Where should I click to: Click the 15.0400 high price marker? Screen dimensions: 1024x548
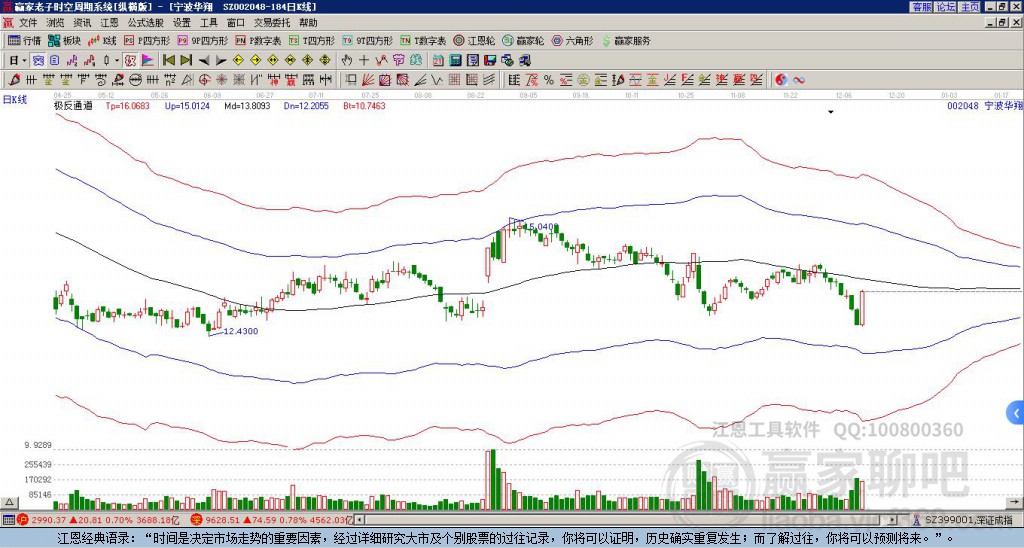pyautogui.click(x=541, y=227)
